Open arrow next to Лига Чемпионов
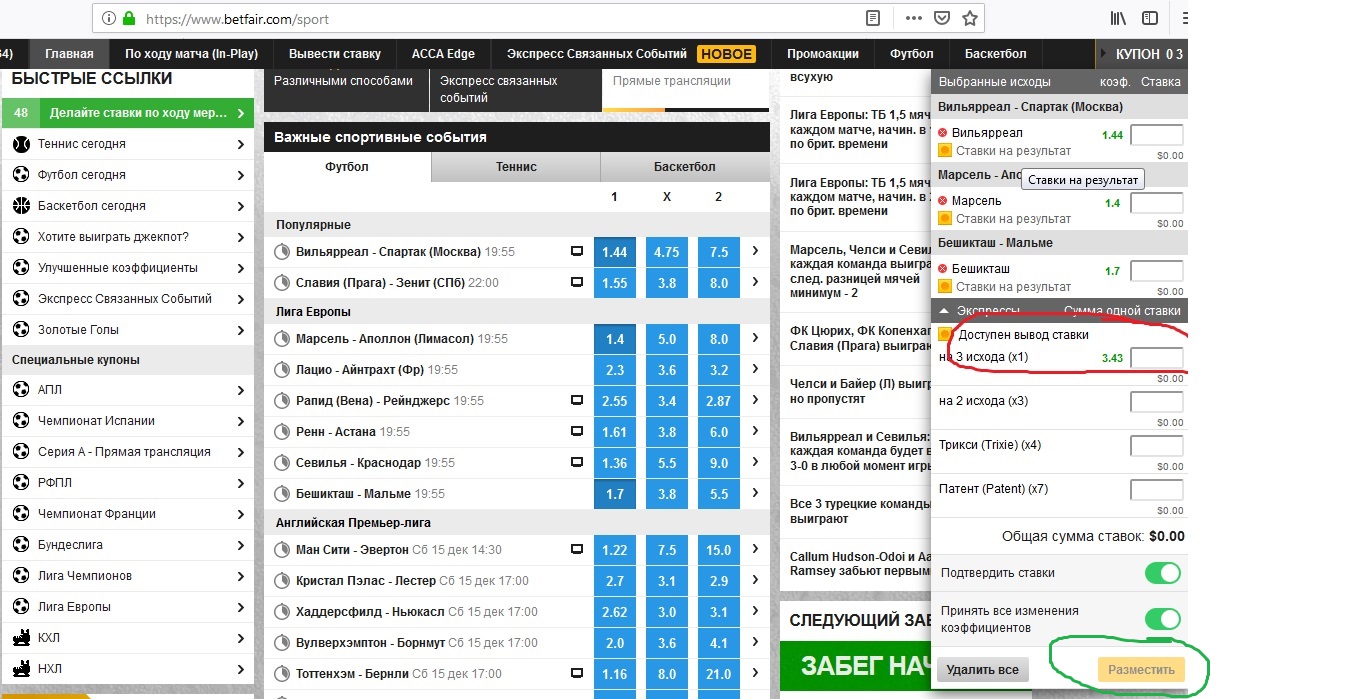The width and height of the screenshot is (1346, 699). pos(241,576)
